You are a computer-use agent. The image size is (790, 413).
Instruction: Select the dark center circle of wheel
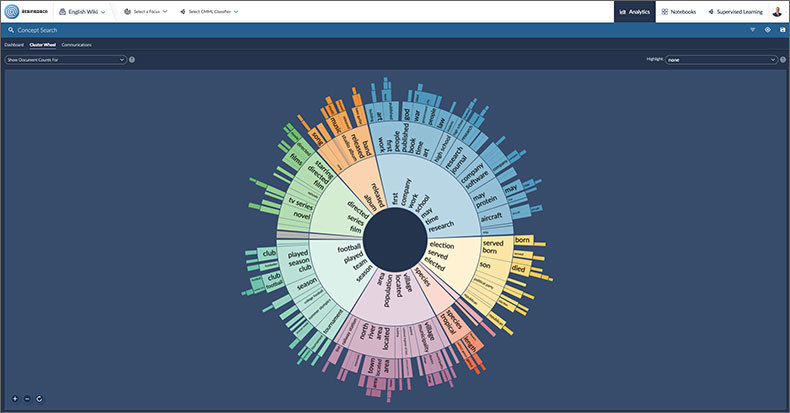point(395,240)
